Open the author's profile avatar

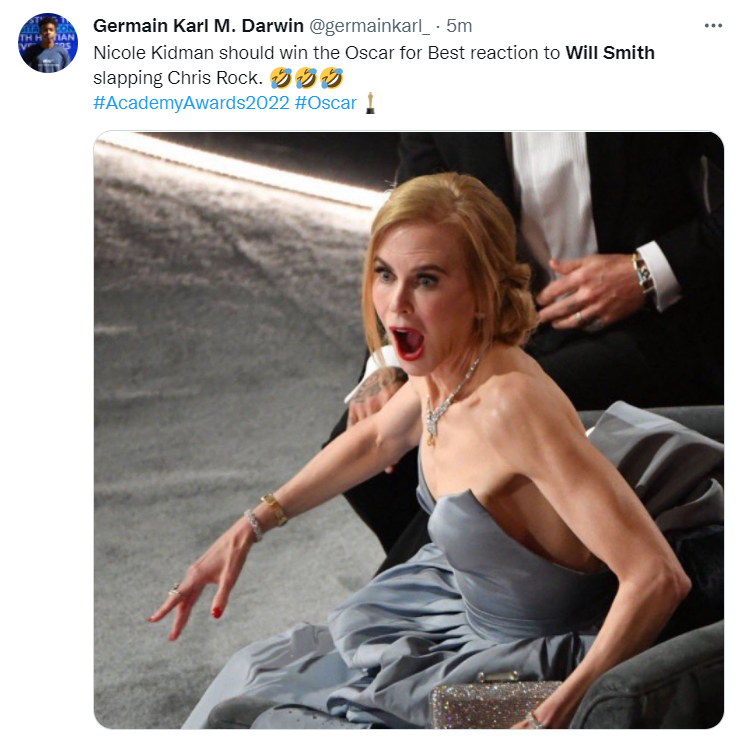pos(47,43)
